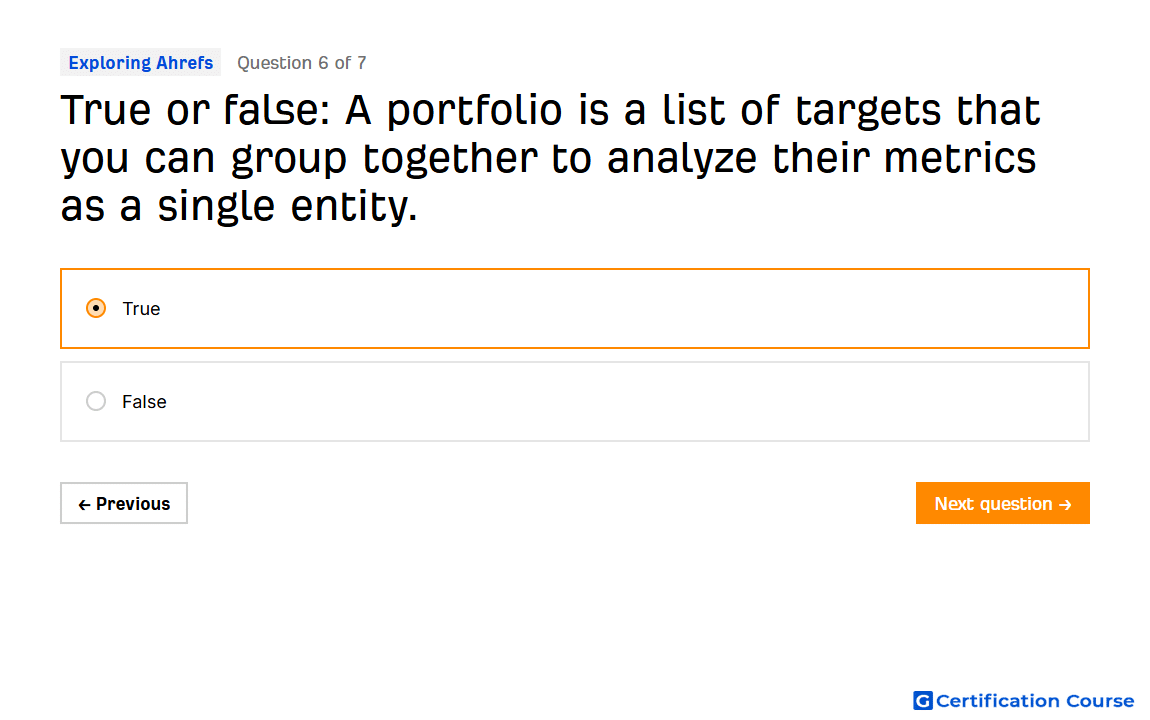1150x720 pixels.
Task: Click the word Previous in back button
Action: [133, 504]
